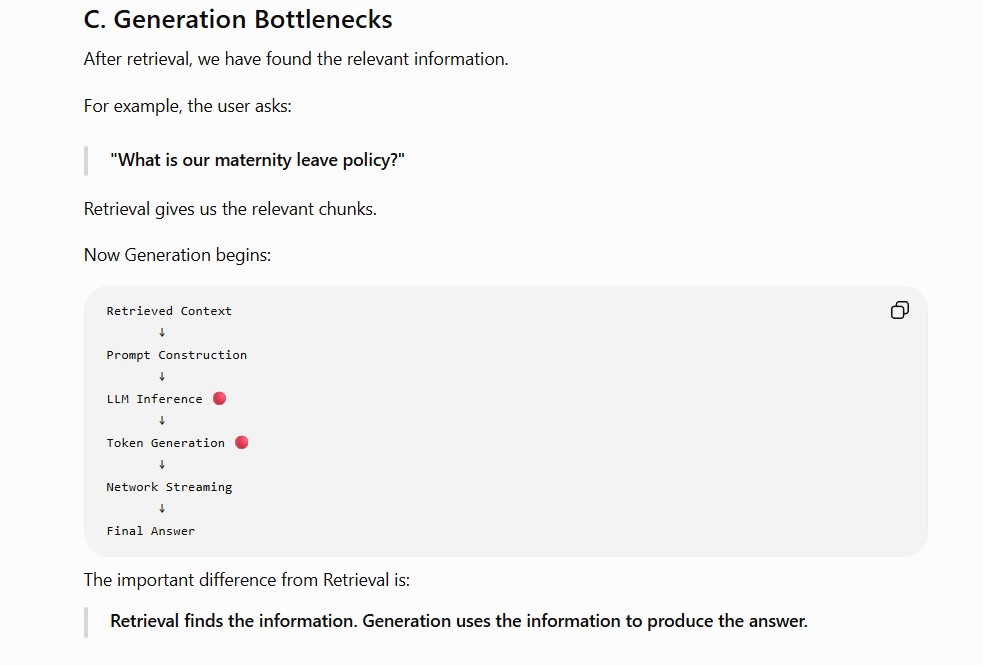
Task: Click the down arrow below Retrieved Context
Action: [x=162, y=333]
